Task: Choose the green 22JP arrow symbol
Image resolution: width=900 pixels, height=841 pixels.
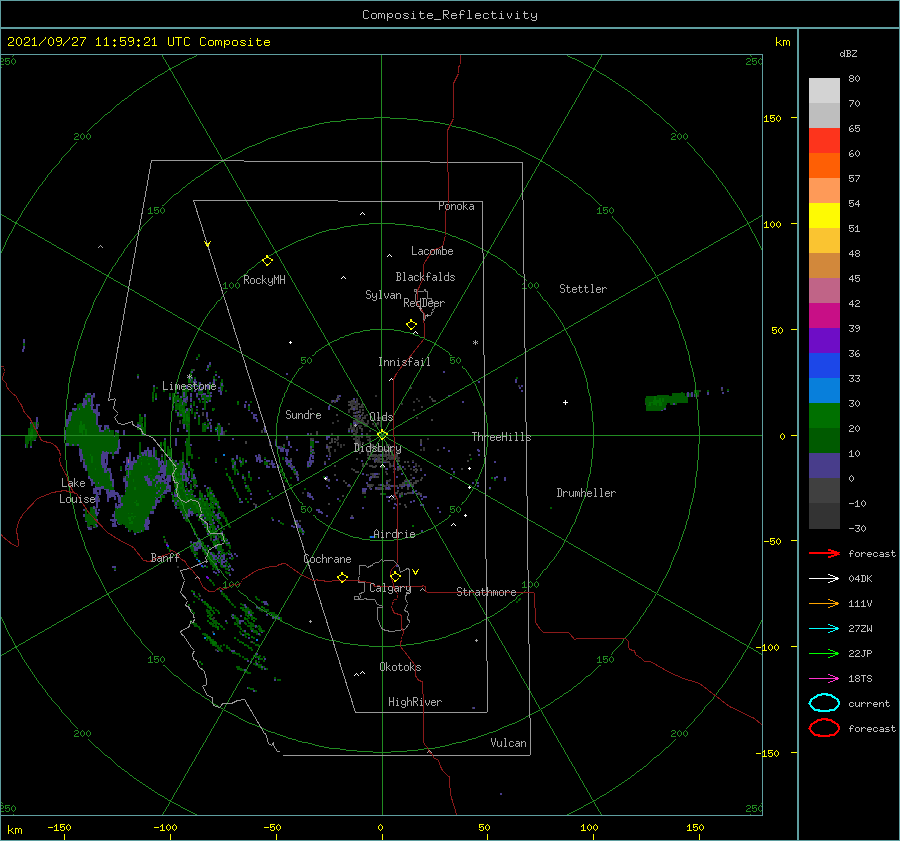Action: tap(824, 653)
